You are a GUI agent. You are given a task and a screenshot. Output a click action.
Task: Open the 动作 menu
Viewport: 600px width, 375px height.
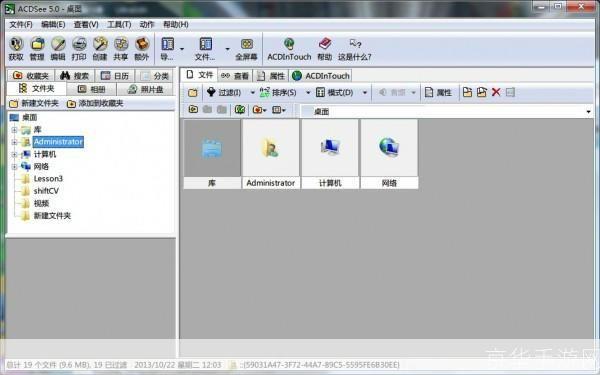(147, 24)
